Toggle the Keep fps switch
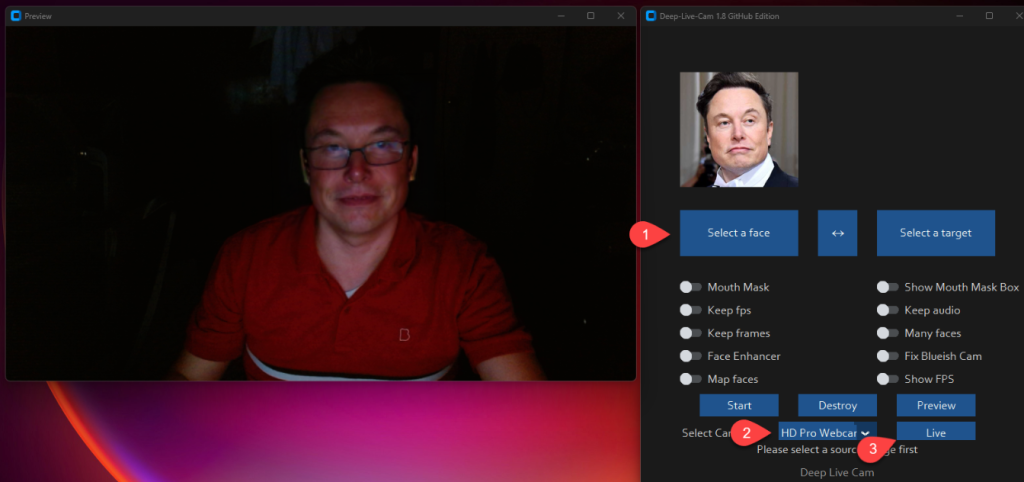This screenshot has height=482, width=1024. (x=690, y=310)
